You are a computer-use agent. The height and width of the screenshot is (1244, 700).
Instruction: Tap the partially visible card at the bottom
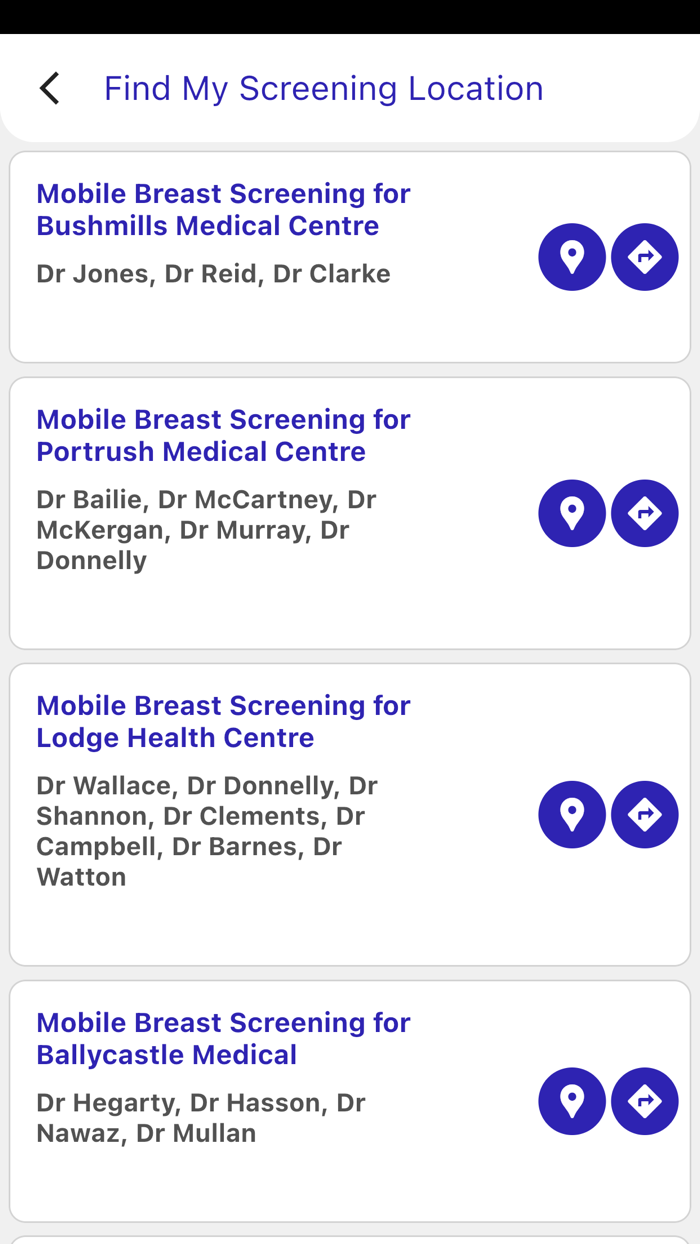pyautogui.click(x=350, y=1240)
